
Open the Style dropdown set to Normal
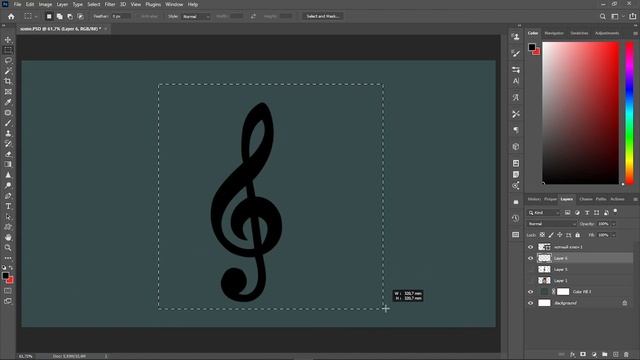coord(196,16)
